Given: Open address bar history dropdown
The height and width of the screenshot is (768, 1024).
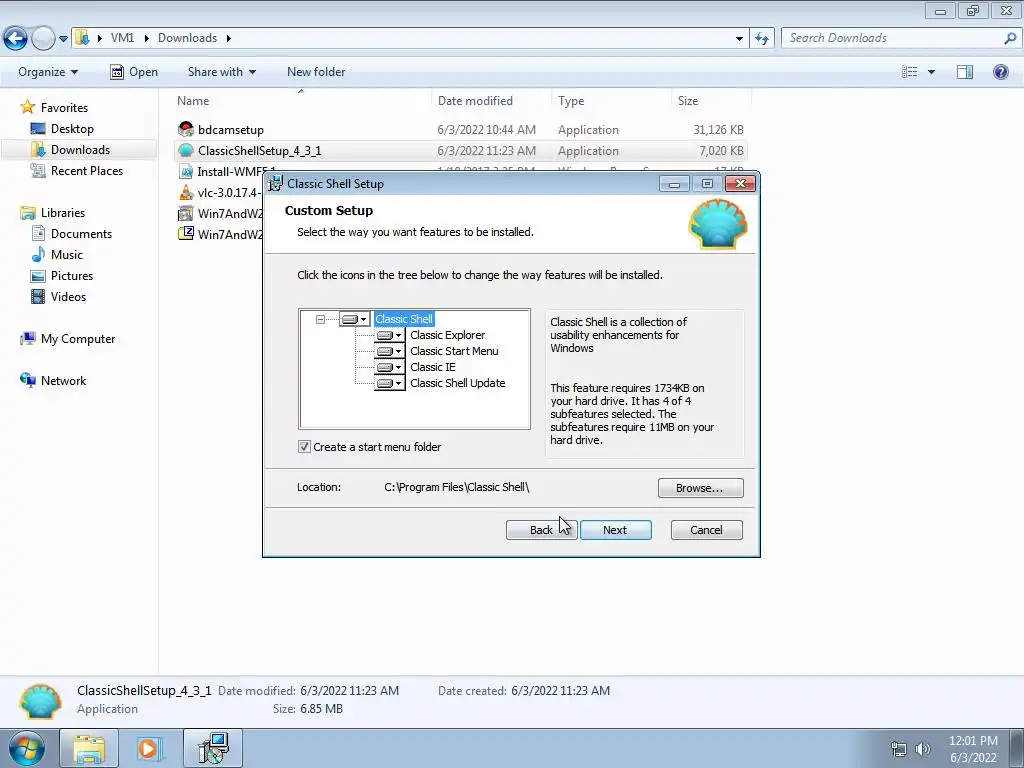Looking at the screenshot, I should click(739, 39).
